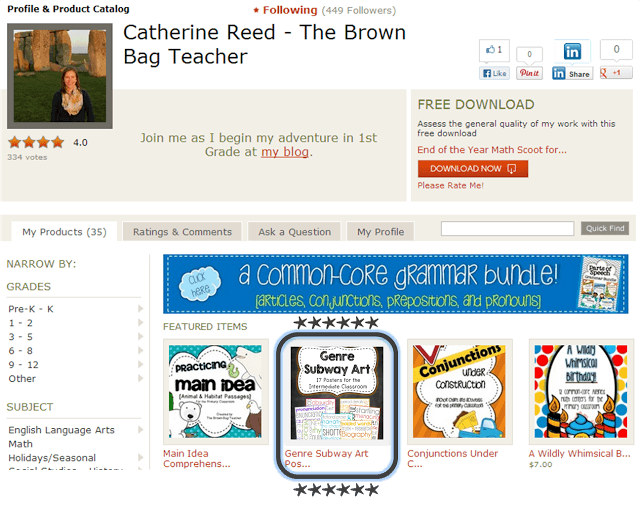This screenshot has width=640, height=513.
Task: Open the My Profile tab
Action: pos(380,232)
